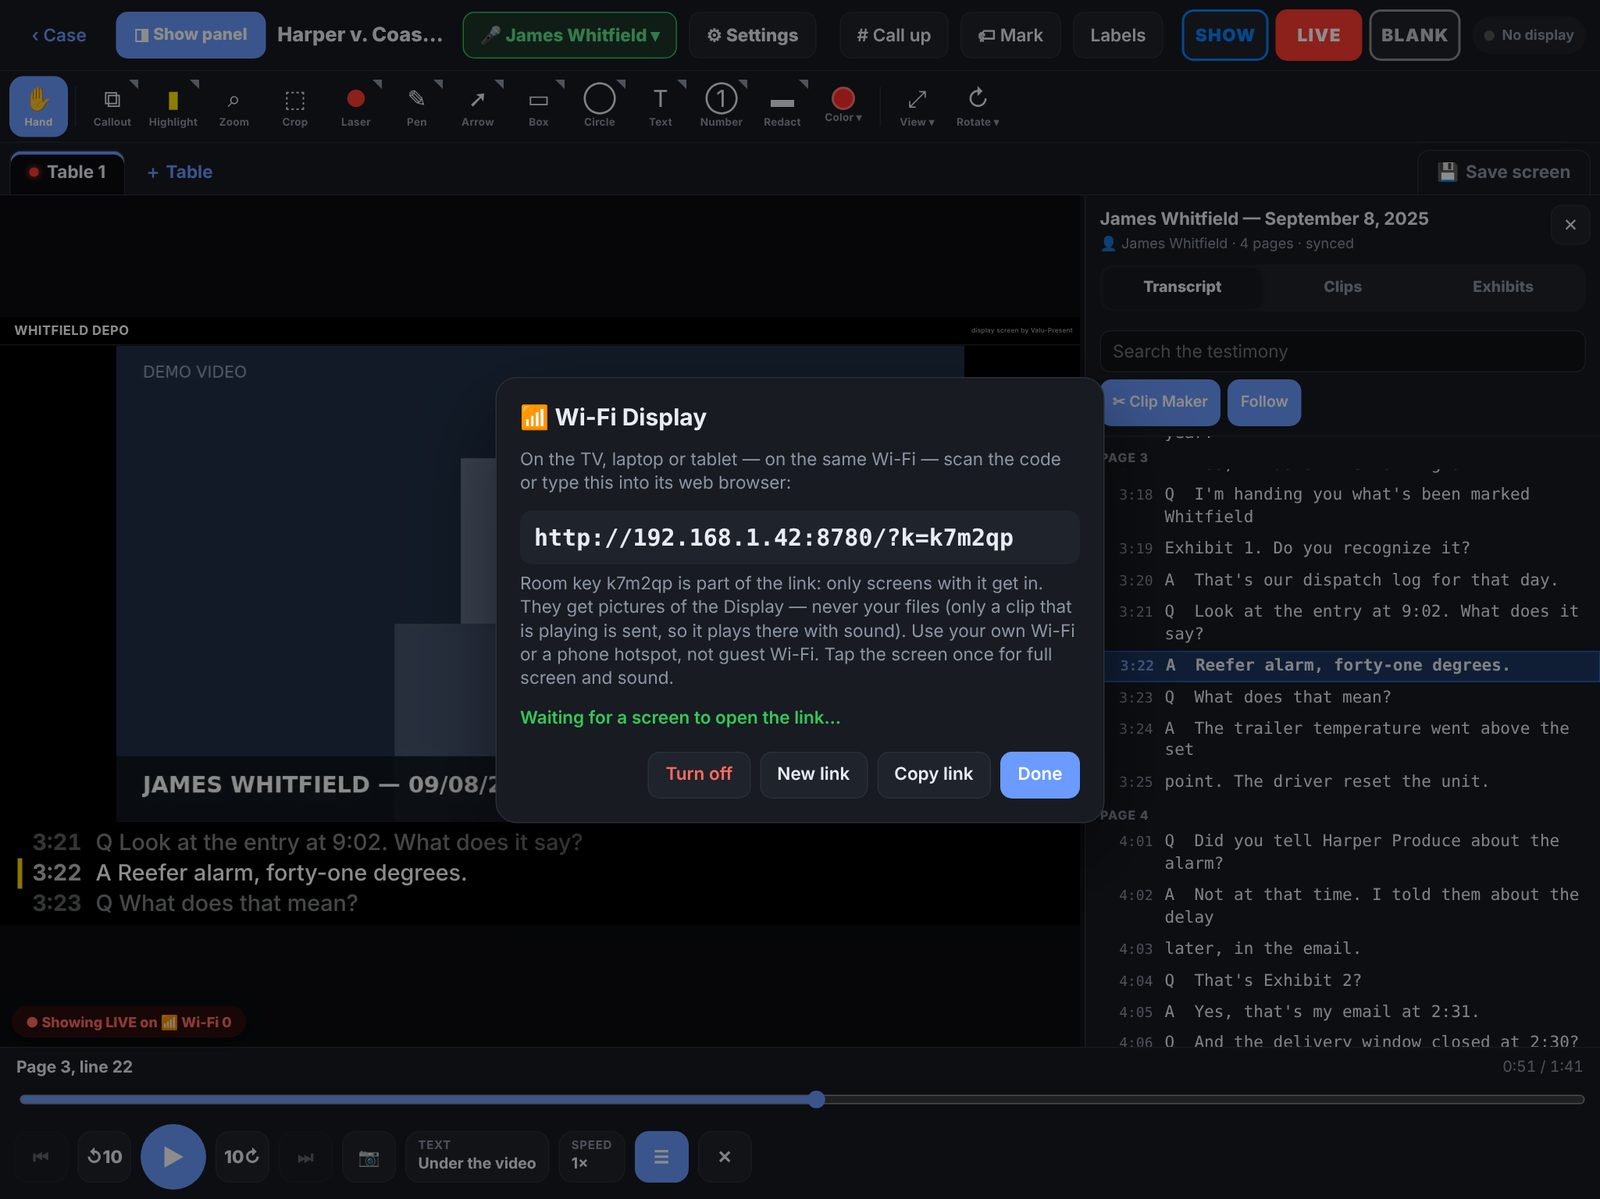Click the snapshot camera icon in player bar
Screen dimensions: 1600x1199
click(x=369, y=1157)
